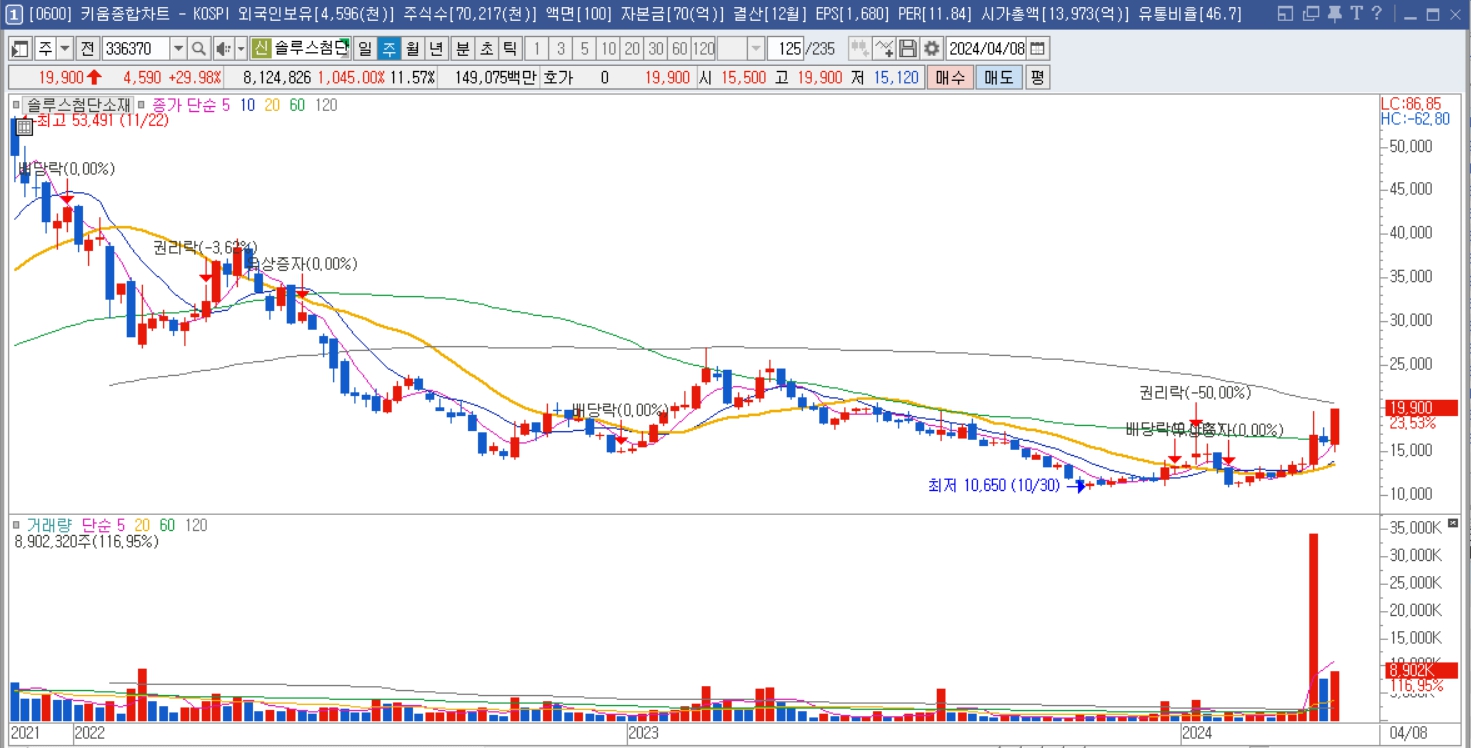
Task: Choose the 5 interval preset
Action: point(584,48)
